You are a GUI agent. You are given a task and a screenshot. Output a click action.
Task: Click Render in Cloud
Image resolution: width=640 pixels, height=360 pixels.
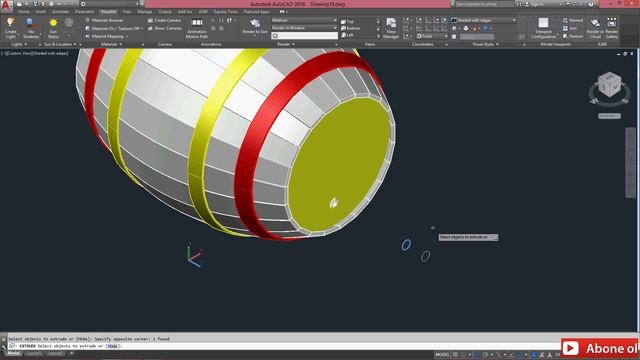pyautogui.click(x=595, y=28)
